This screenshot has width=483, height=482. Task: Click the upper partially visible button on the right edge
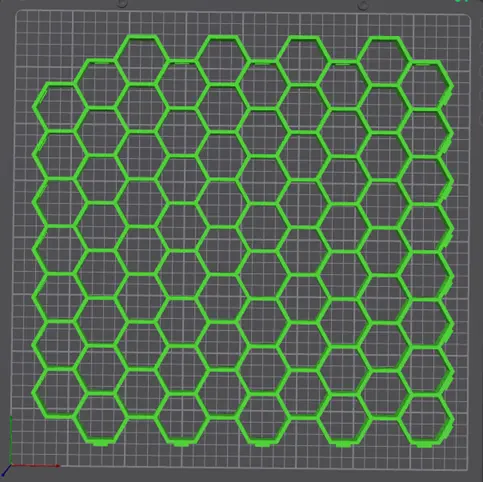481,72
